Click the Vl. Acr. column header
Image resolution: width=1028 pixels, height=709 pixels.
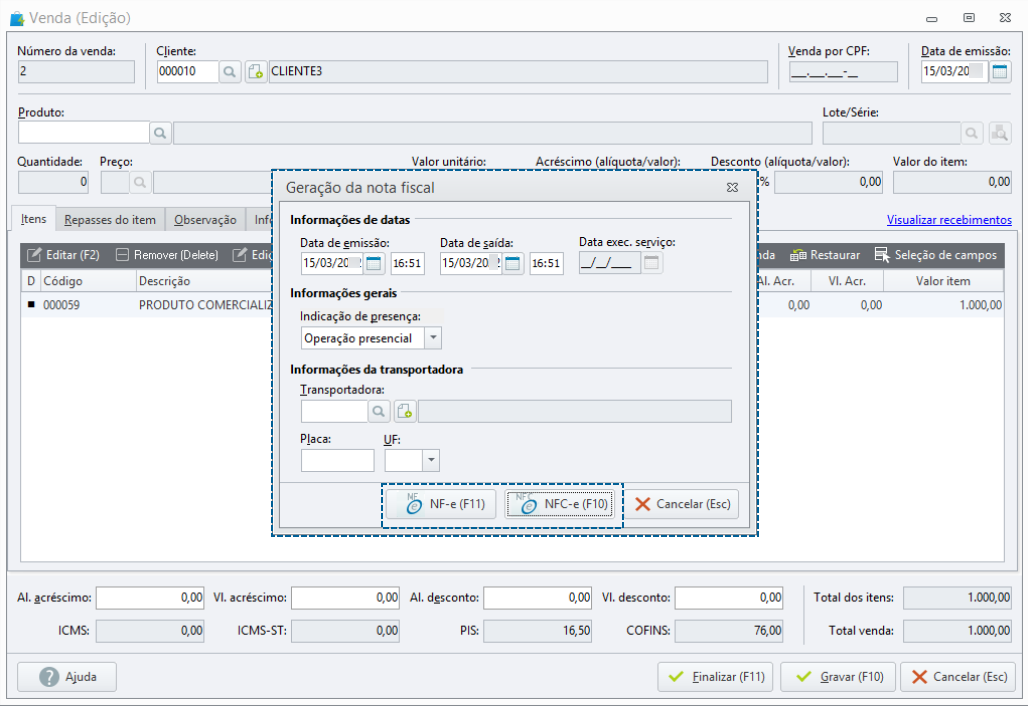point(847,281)
